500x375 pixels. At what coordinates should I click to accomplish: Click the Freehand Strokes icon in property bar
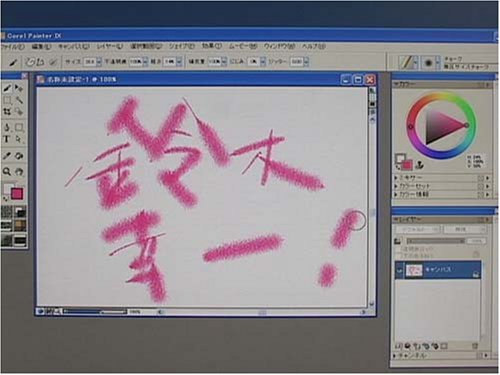pos(30,62)
